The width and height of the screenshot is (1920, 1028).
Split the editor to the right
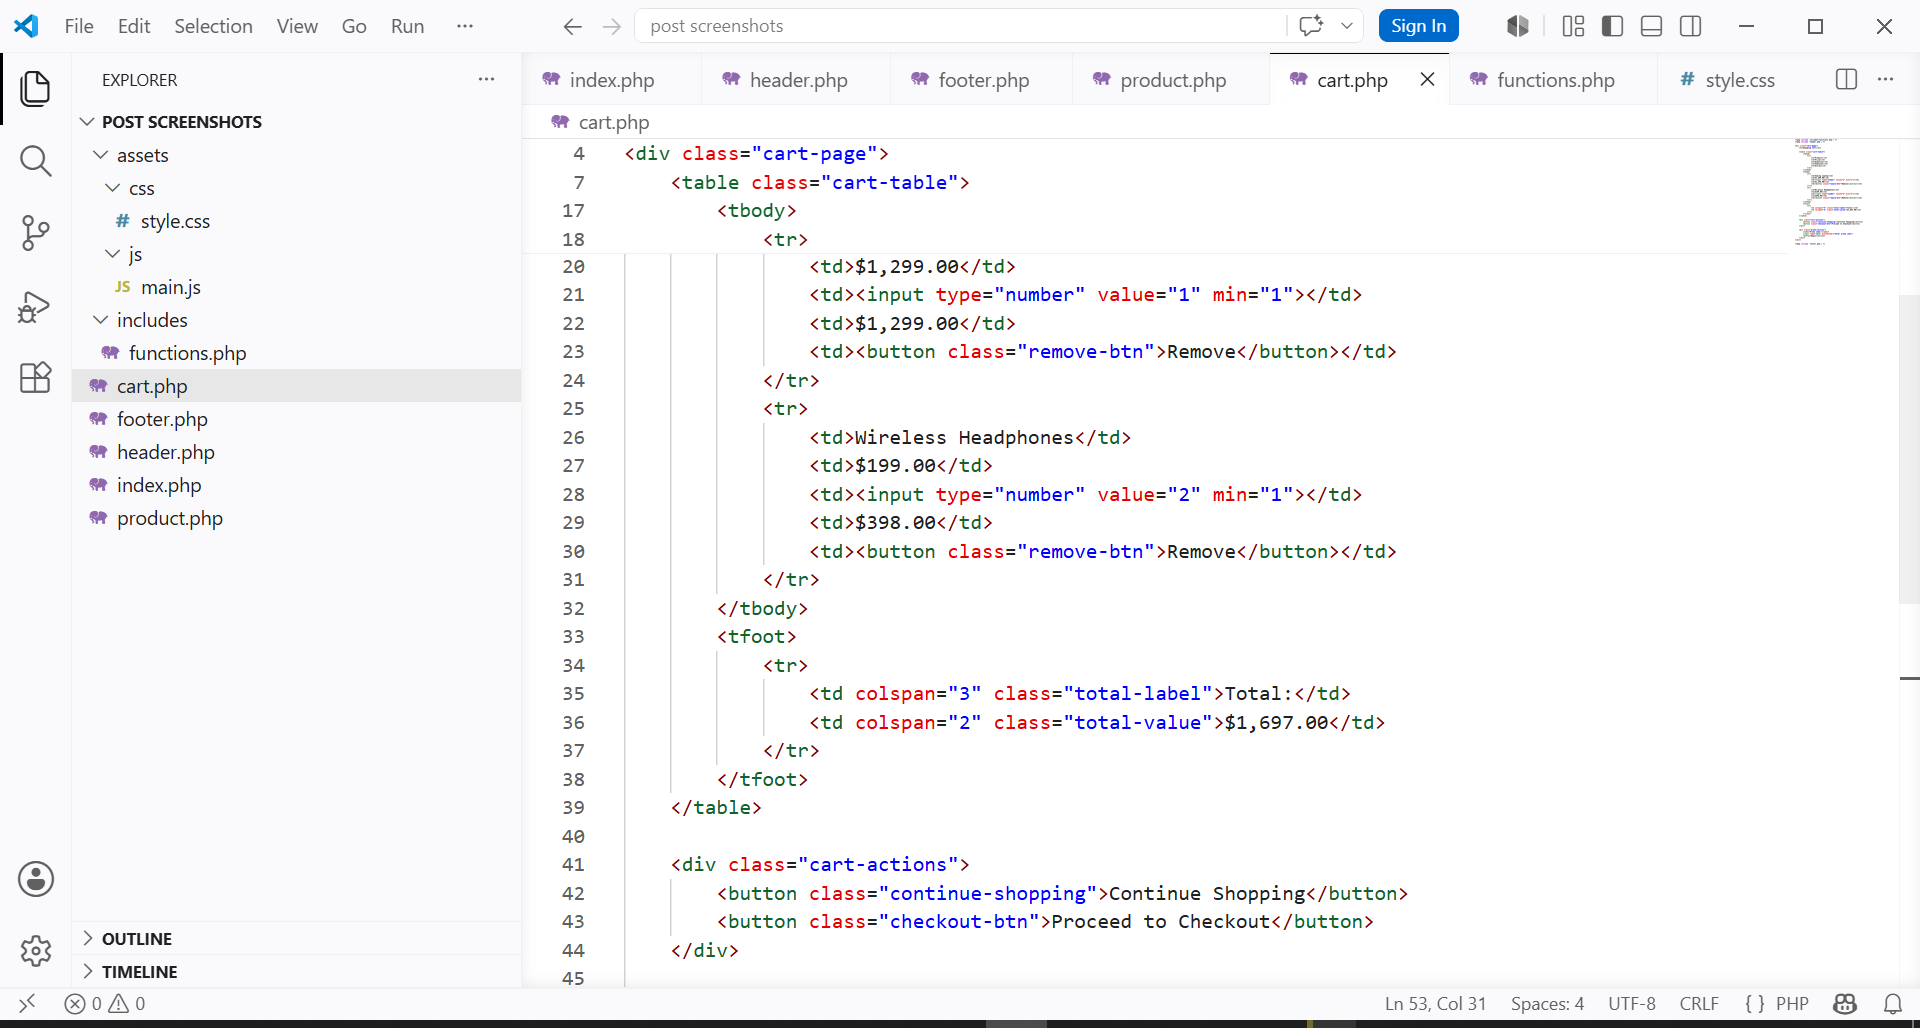coord(1847,79)
